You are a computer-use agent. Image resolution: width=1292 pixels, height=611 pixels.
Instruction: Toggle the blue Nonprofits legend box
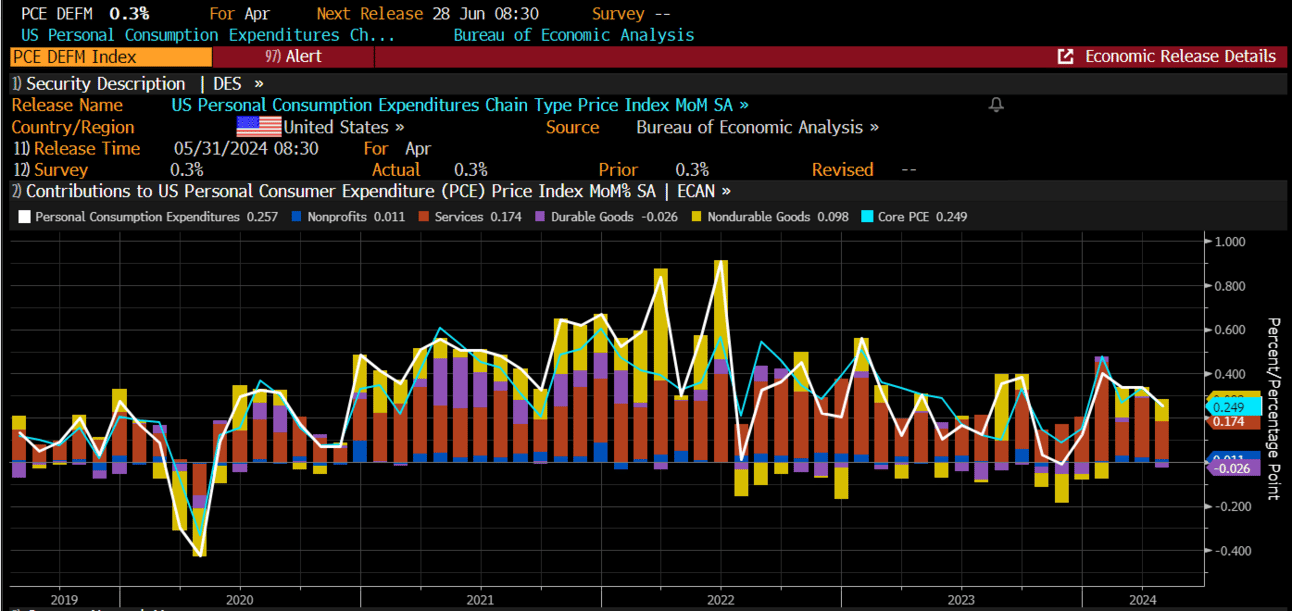(297, 216)
